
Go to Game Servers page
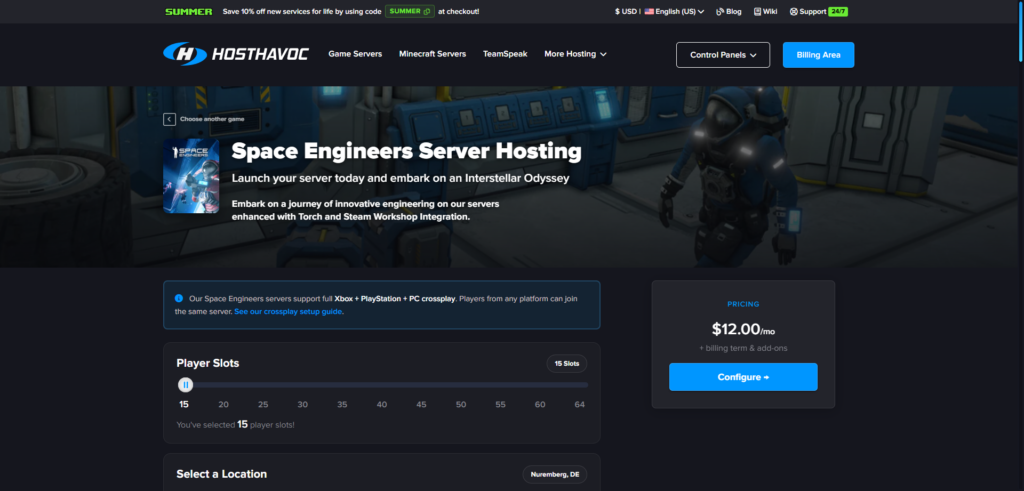pyautogui.click(x=355, y=54)
